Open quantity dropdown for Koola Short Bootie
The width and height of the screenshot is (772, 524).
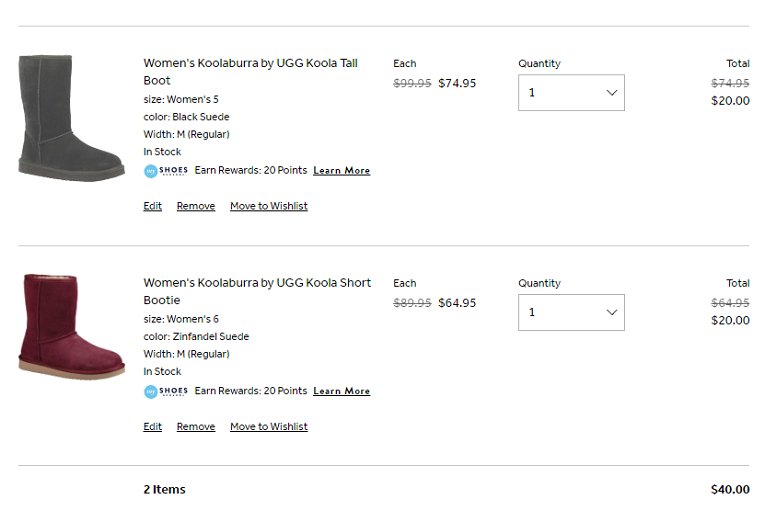(571, 312)
